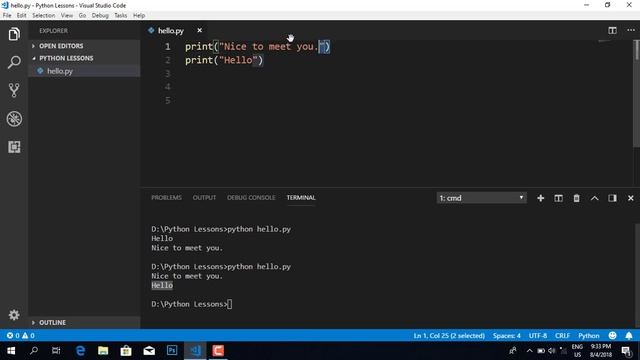Split the terminal panel

pos(558,198)
